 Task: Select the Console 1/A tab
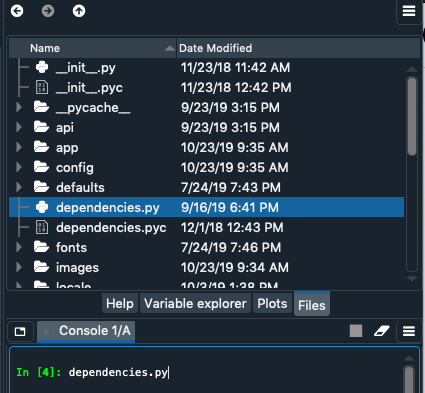tap(86, 332)
